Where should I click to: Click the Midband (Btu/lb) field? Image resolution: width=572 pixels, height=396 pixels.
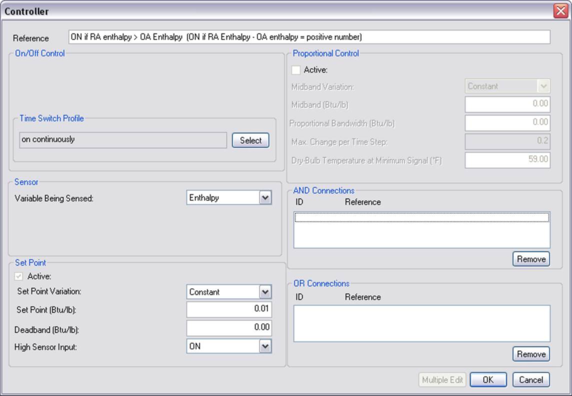tap(507, 104)
